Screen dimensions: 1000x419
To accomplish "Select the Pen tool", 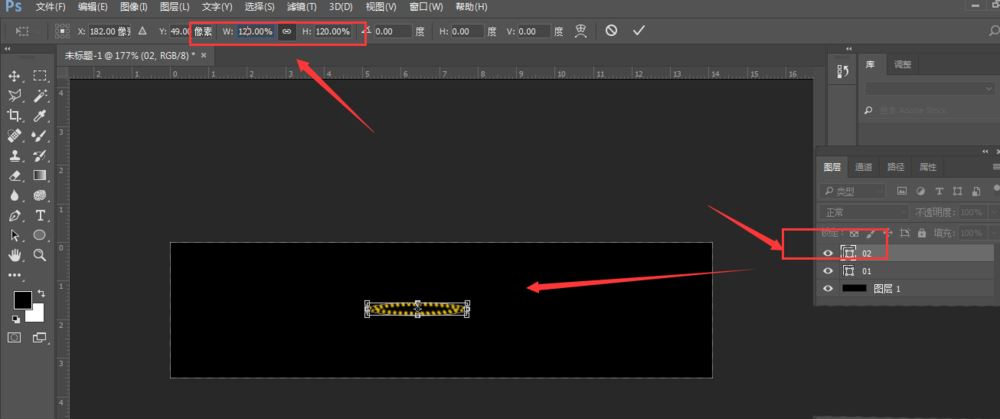I will point(14,216).
